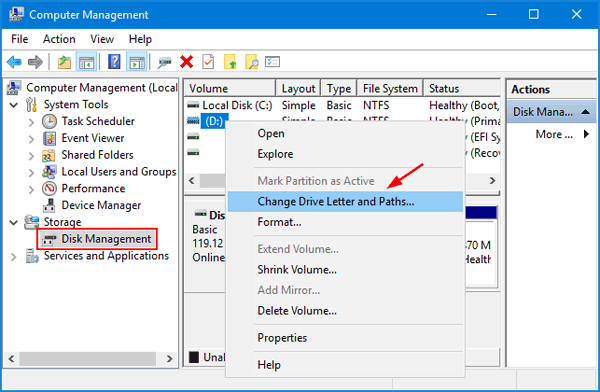Click the red X Delete toolbar icon
The width and height of the screenshot is (600, 392).
pyautogui.click(x=186, y=62)
